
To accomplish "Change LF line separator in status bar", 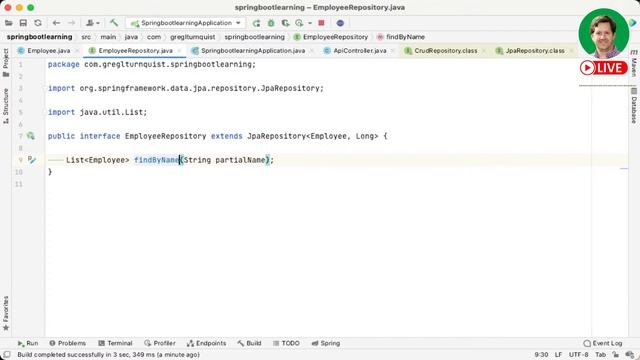I will (558, 355).
